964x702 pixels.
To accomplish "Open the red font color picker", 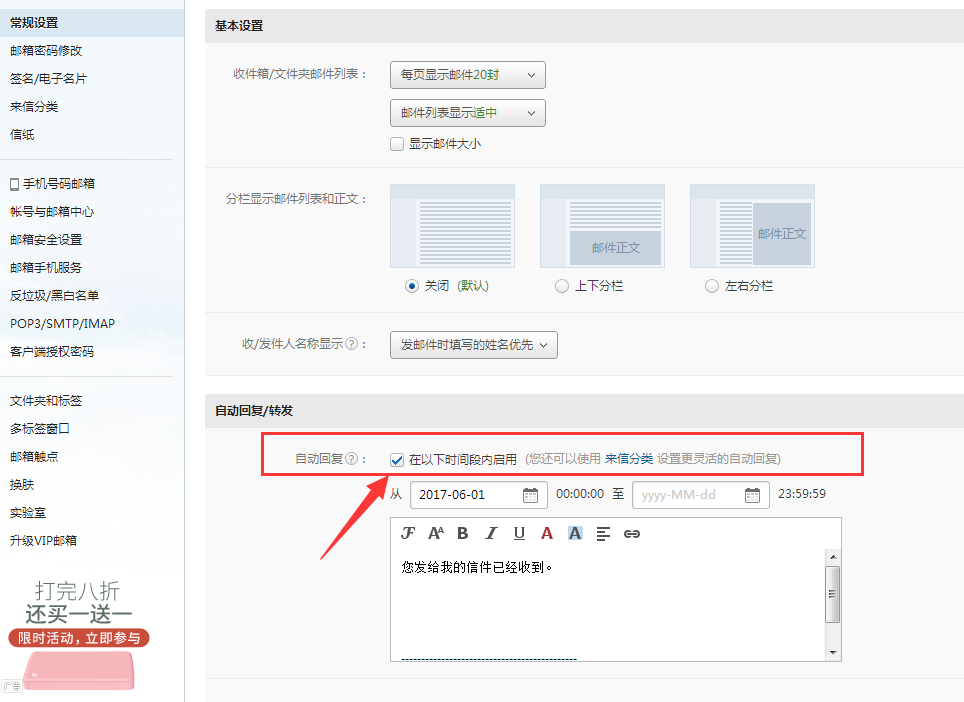I will point(547,533).
